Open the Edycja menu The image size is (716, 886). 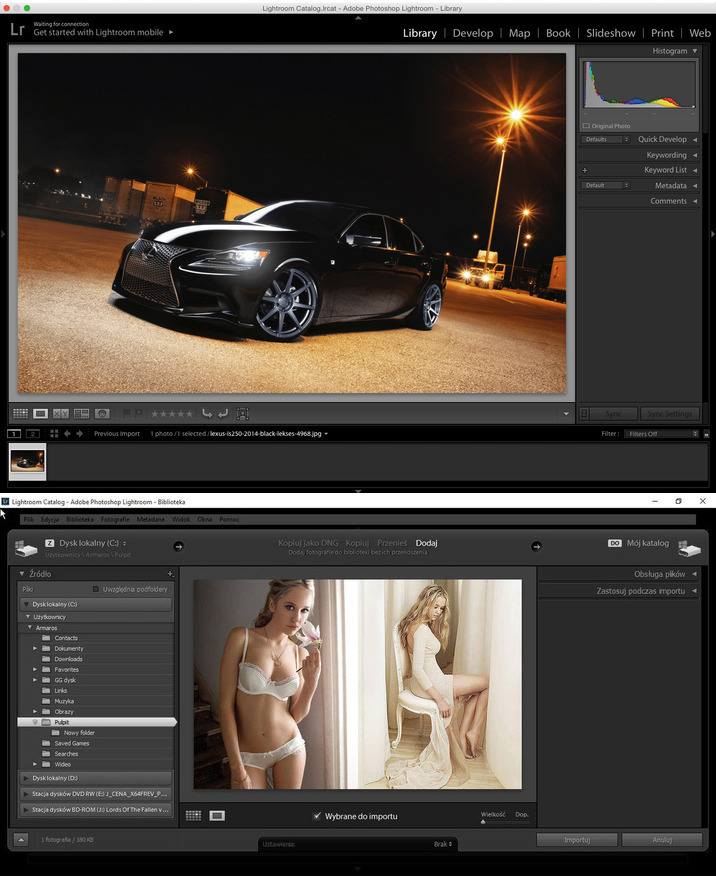(x=50, y=520)
